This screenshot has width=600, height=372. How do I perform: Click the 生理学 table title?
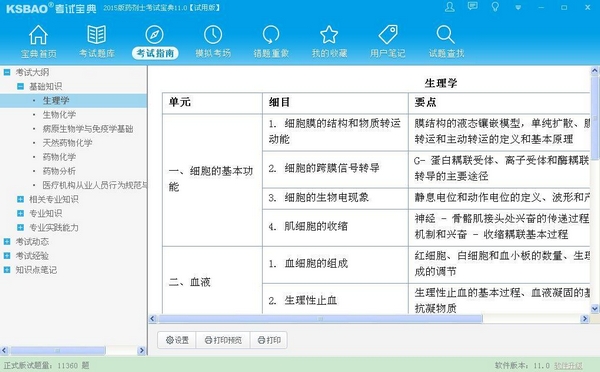tap(440, 83)
